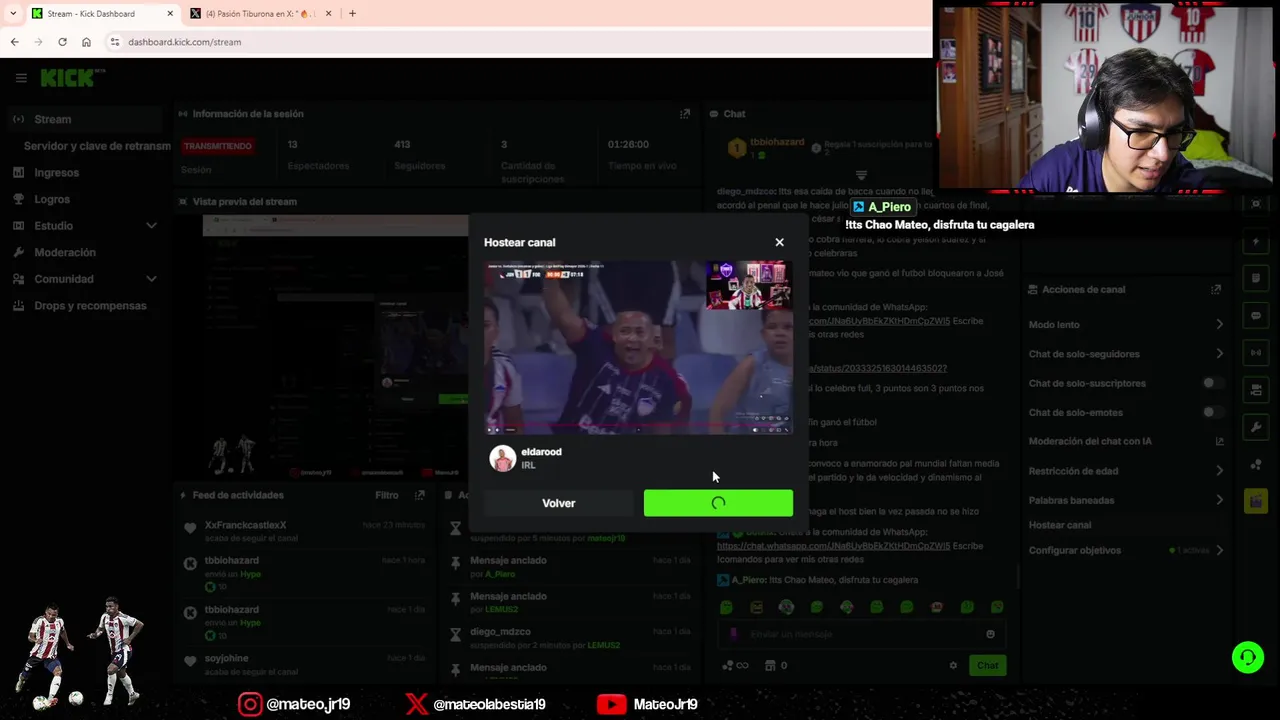Screen dimensions: 1280x720
Task: Switch to the Pasión Tiburona X browser tab
Action: click(x=260, y=14)
